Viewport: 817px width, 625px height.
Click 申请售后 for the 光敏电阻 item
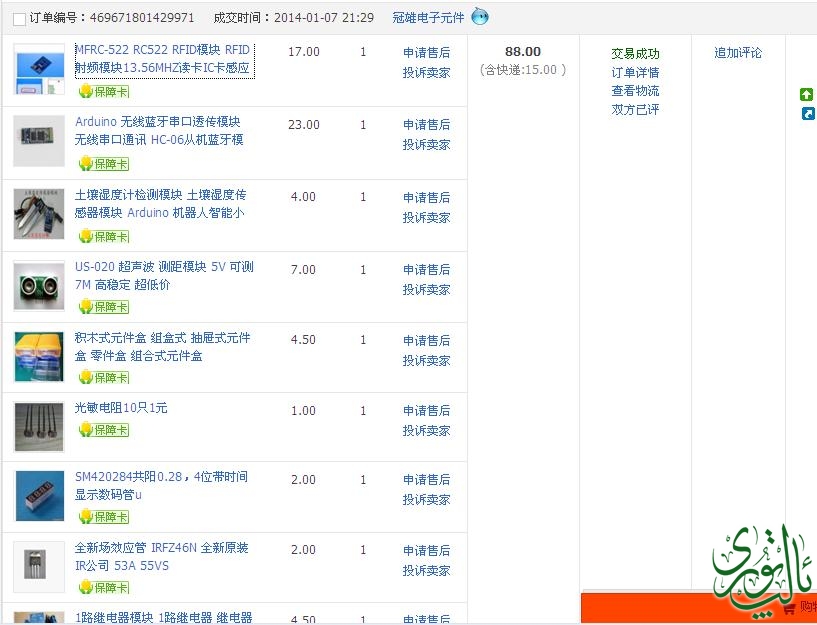click(426, 410)
